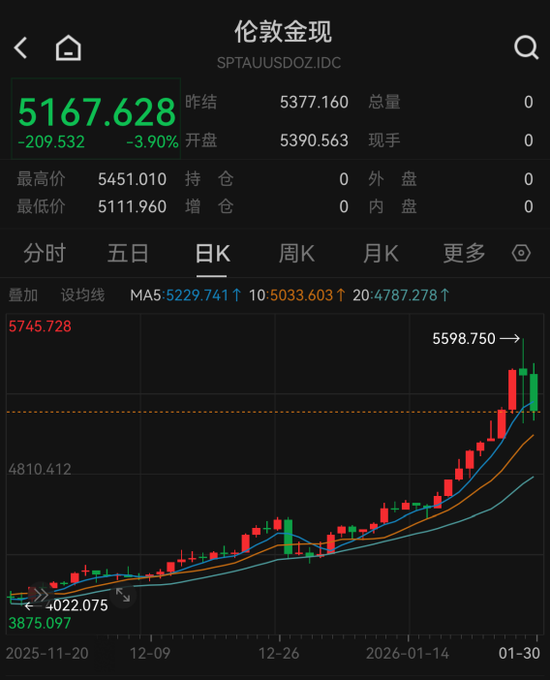Tap the 最低价 value 5111.960

[132, 207]
